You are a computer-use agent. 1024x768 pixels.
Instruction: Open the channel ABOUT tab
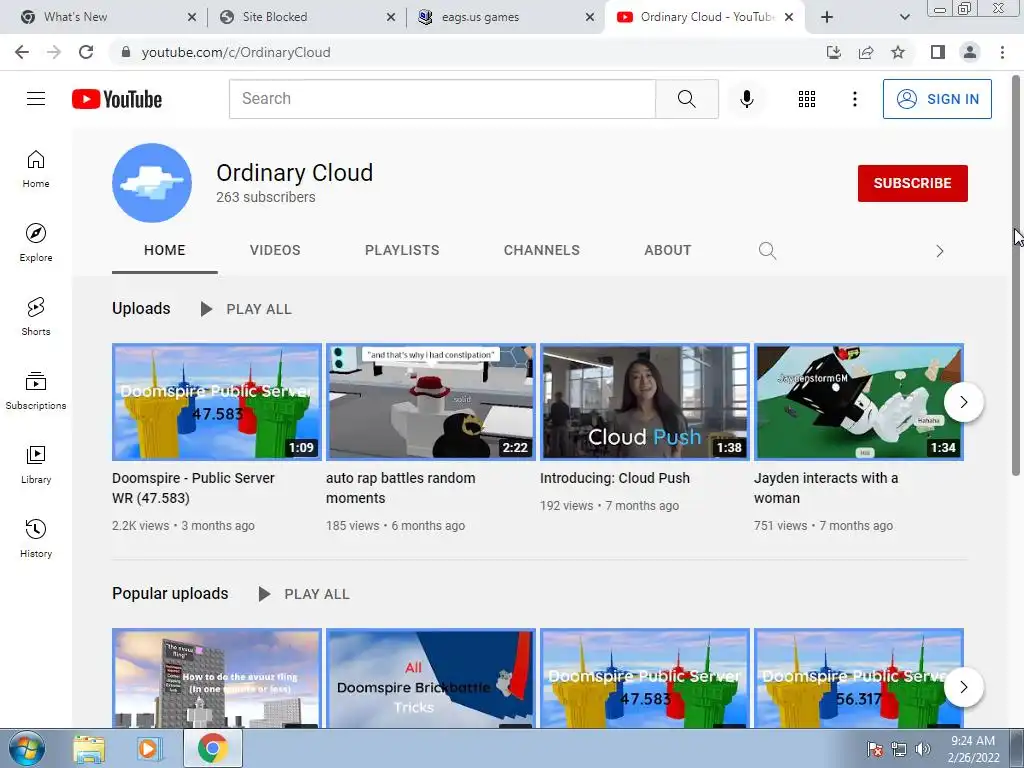[667, 250]
